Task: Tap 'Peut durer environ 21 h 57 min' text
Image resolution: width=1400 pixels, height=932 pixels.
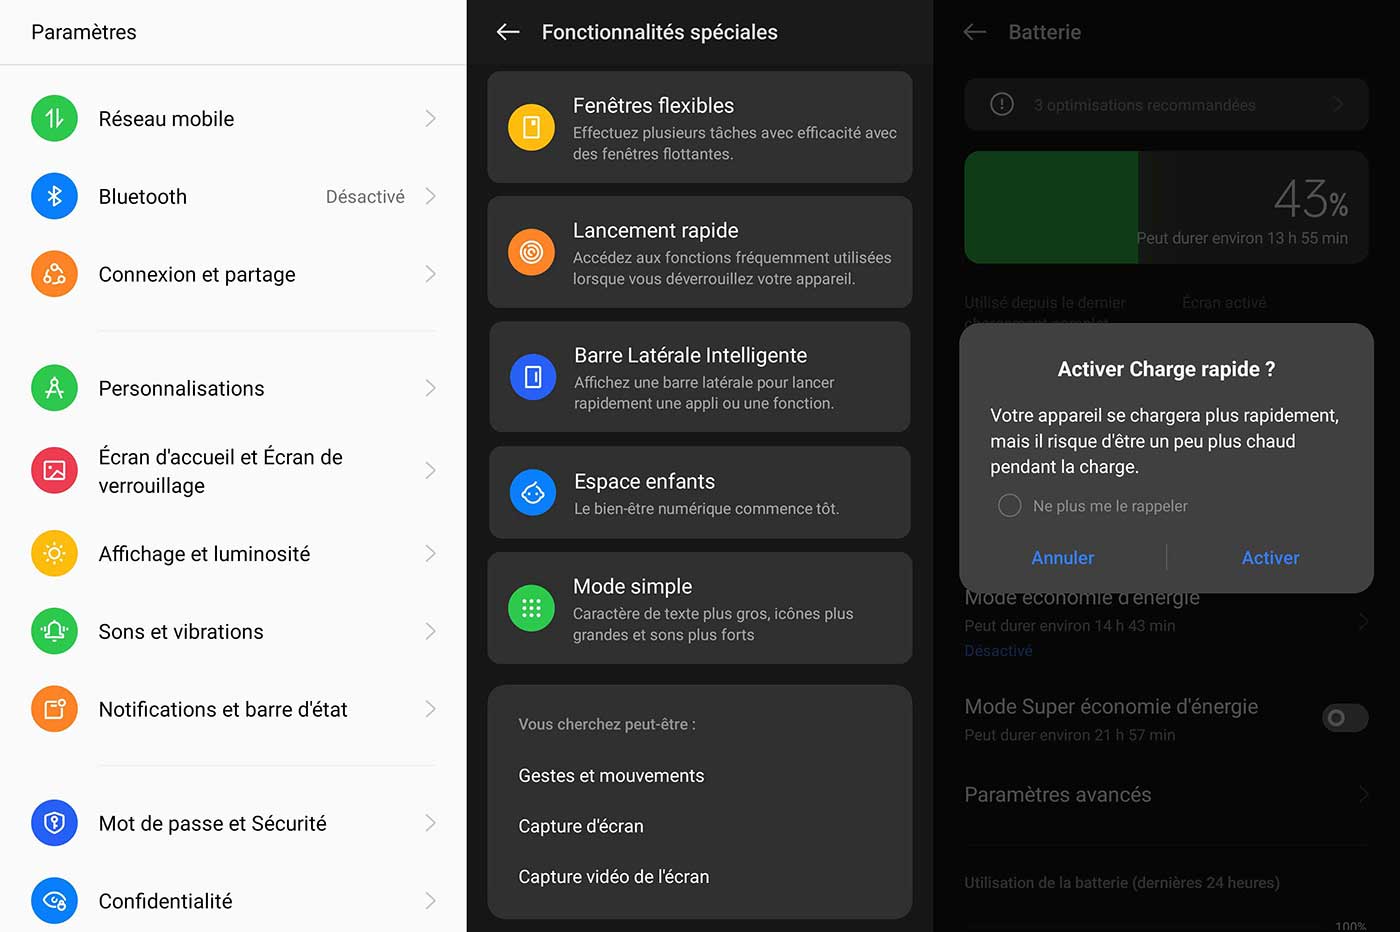Action: (x=1070, y=735)
